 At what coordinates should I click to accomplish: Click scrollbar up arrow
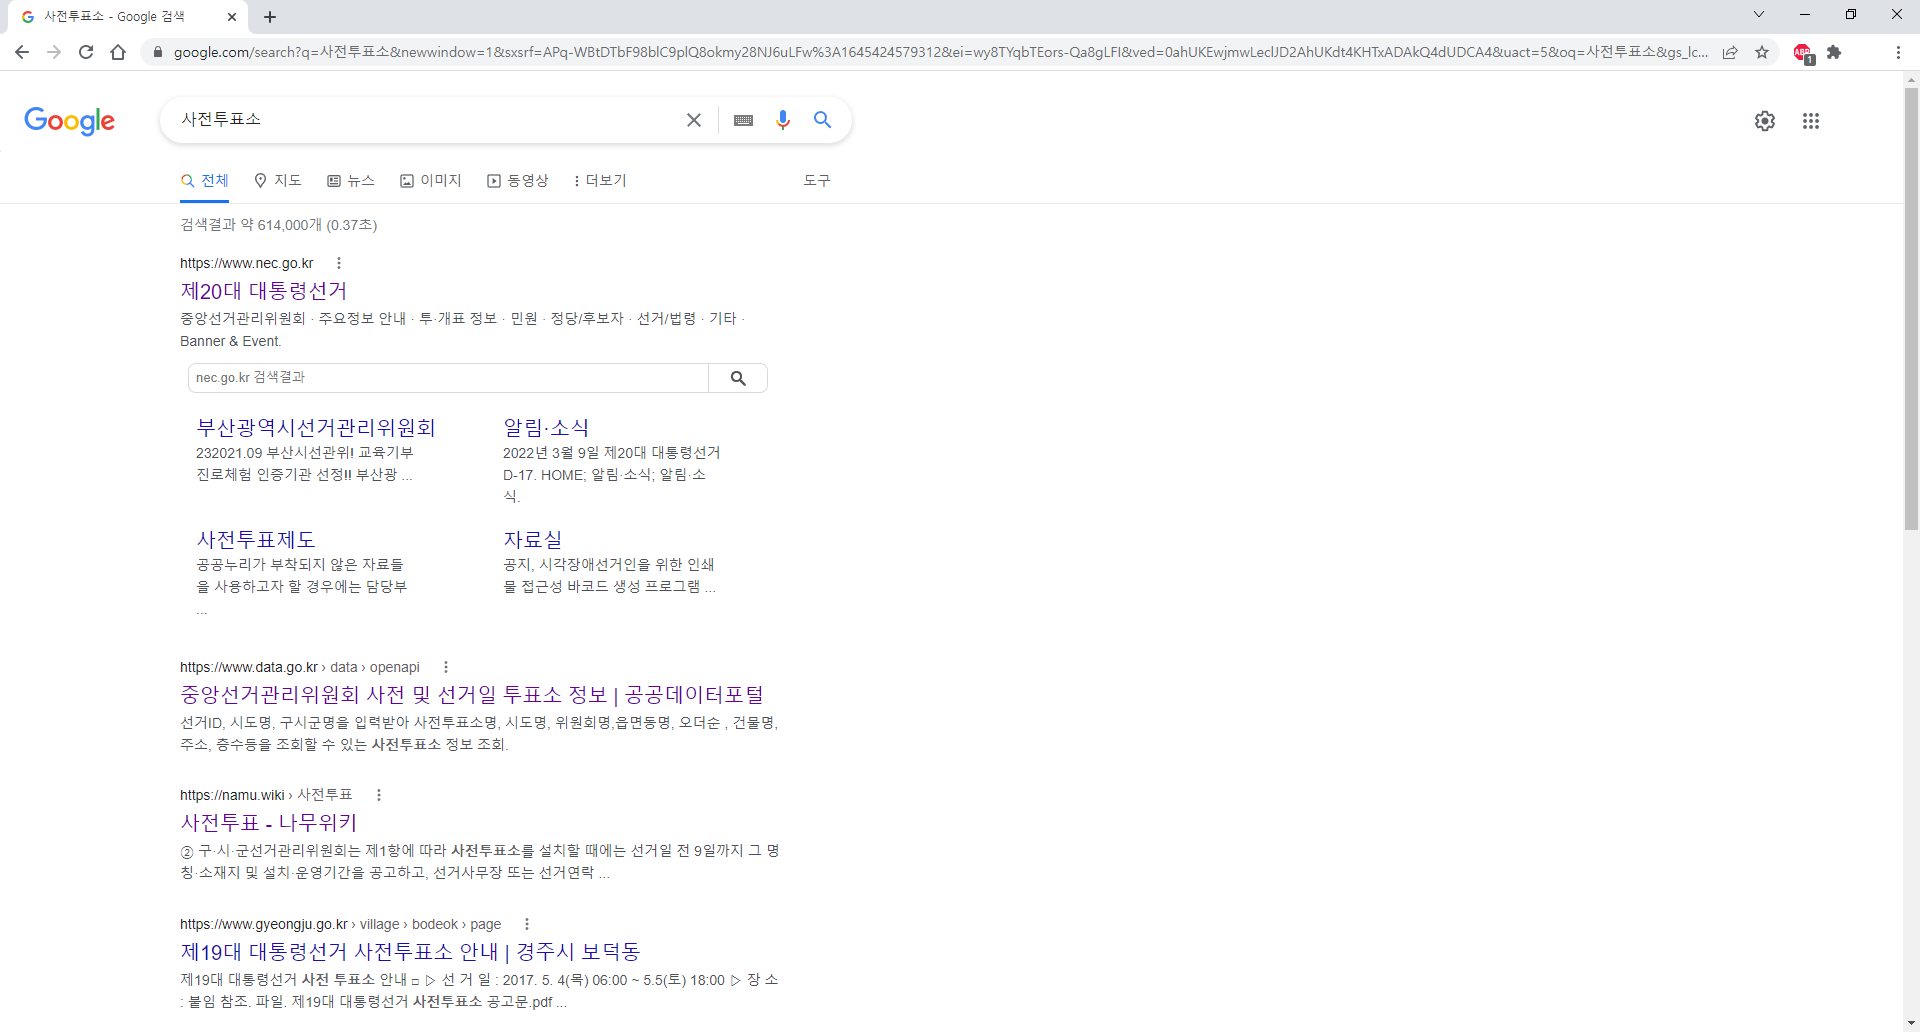coord(1911,79)
